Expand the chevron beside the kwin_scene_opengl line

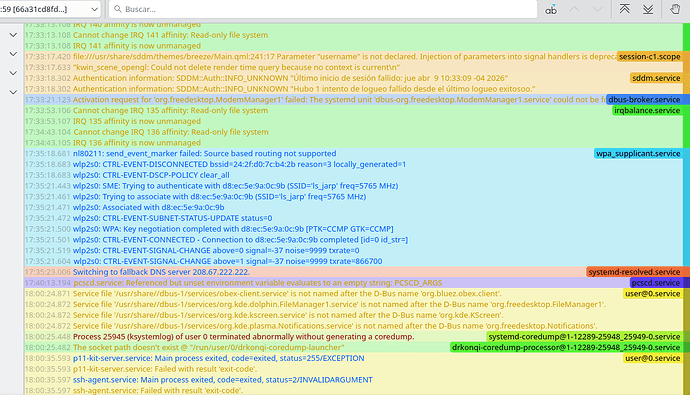[x=13, y=73]
